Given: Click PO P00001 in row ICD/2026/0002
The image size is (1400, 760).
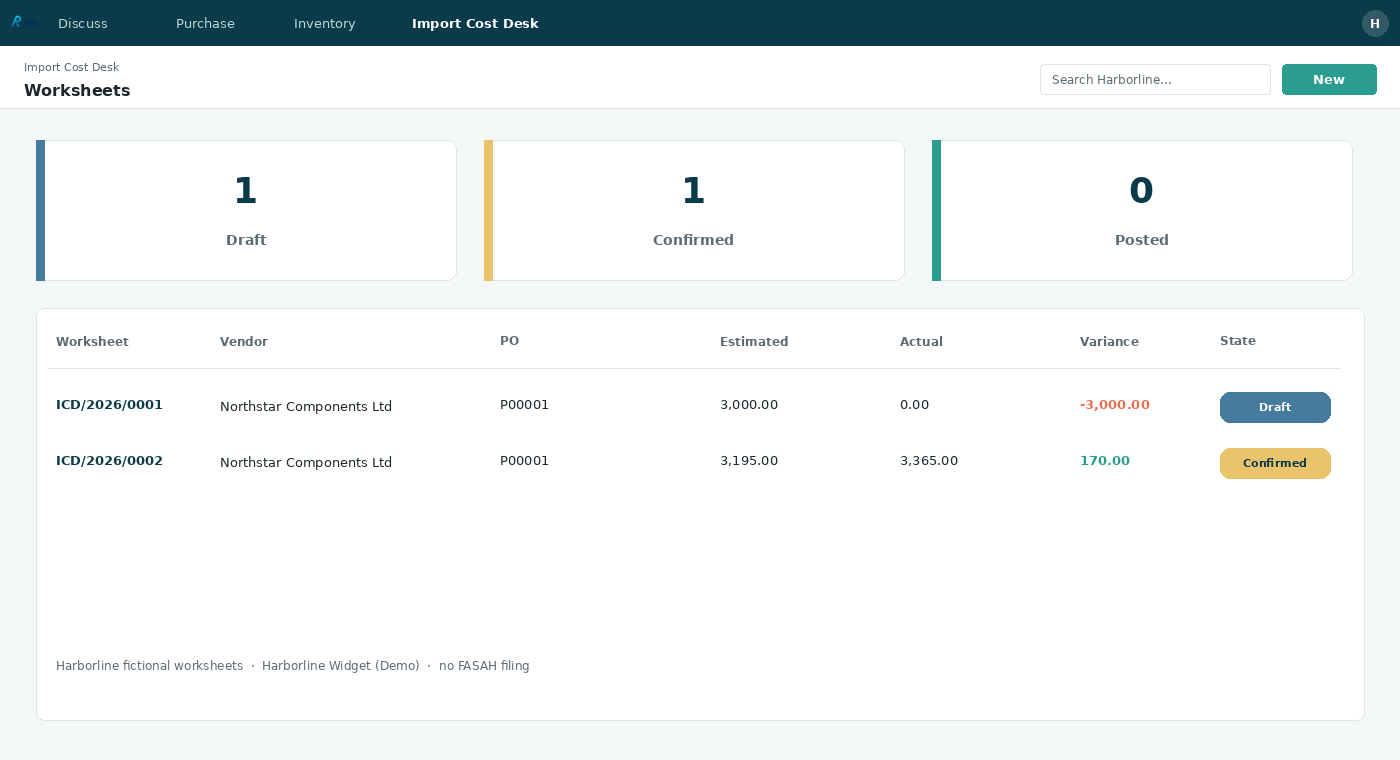Looking at the screenshot, I should 524,461.
